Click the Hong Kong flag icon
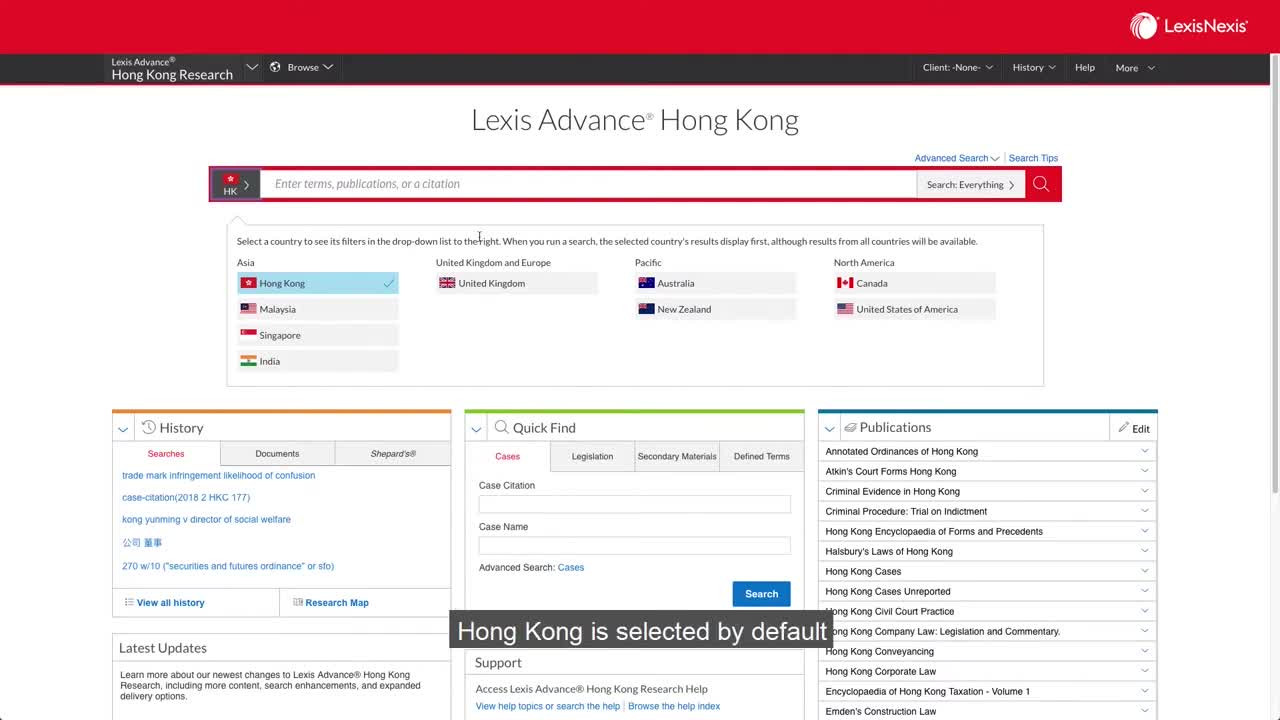Screen dimensions: 1280x720 tap(248, 283)
